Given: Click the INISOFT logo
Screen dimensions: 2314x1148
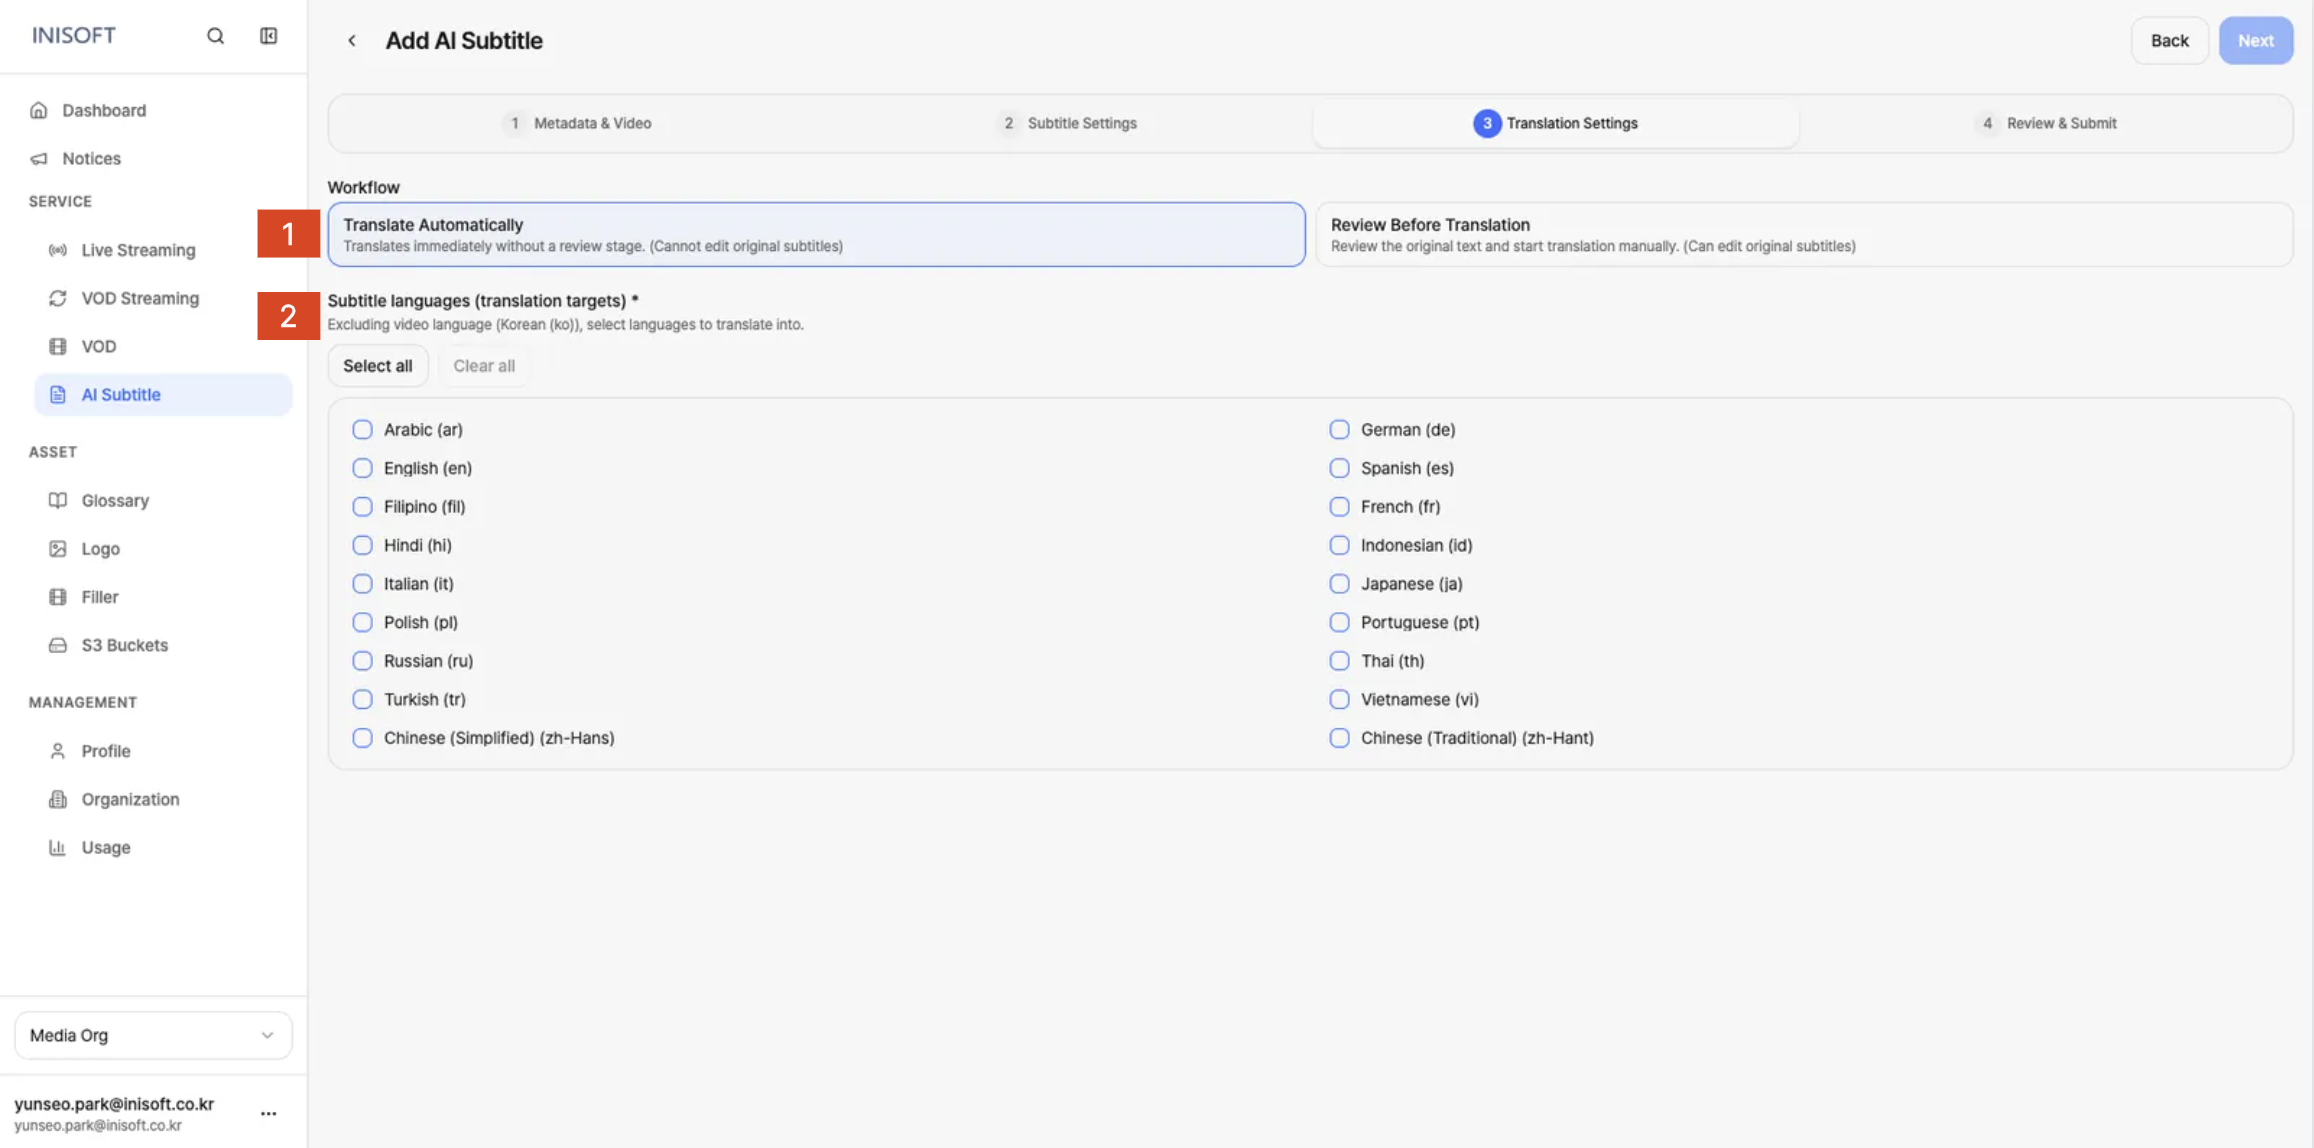Looking at the screenshot, I should [x=73, y=35].
